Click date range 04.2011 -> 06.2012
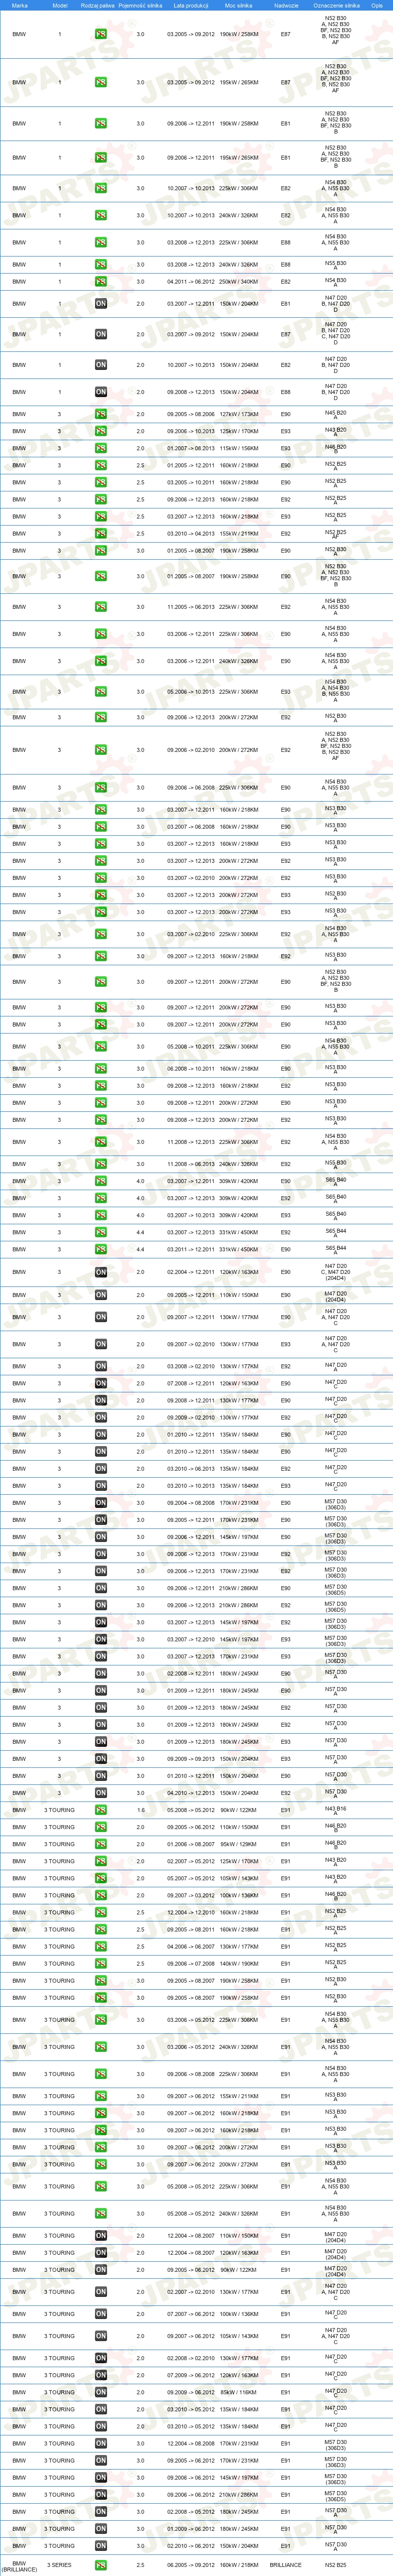This screenshot has height=2576, width=393. 191,282
